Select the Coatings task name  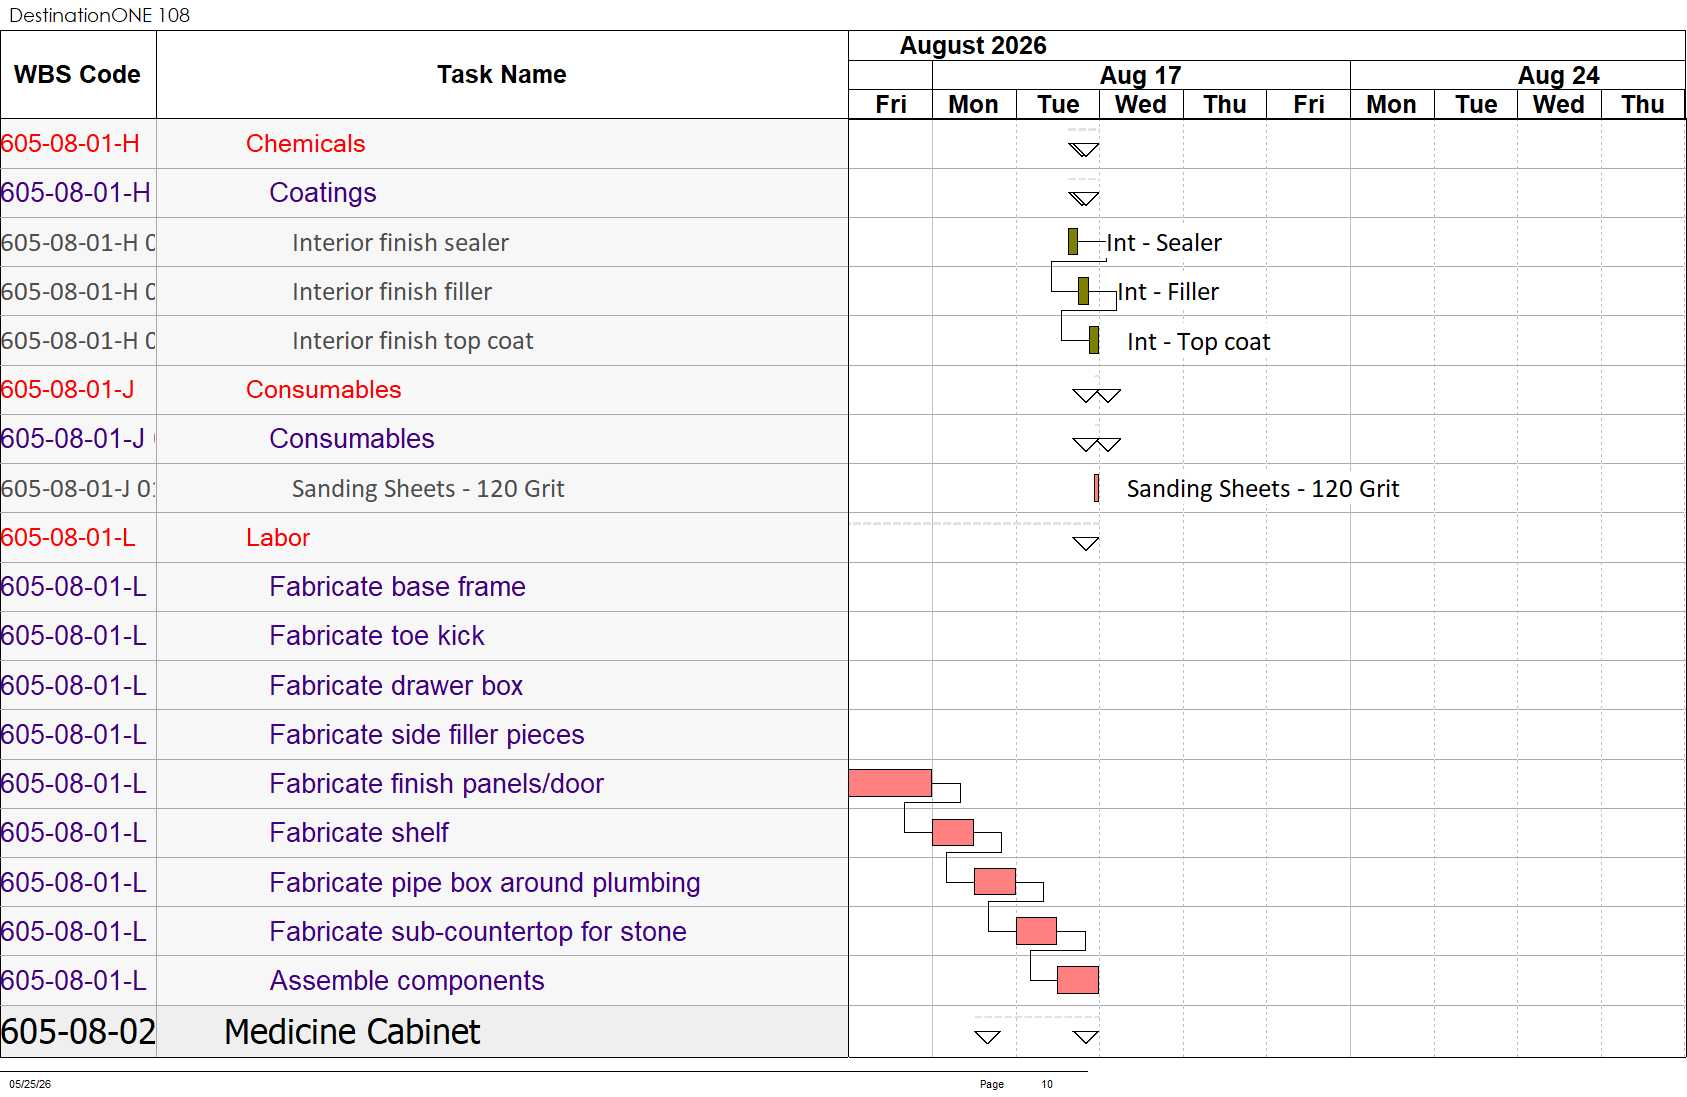pyautogui.click(x=323, y=193)
